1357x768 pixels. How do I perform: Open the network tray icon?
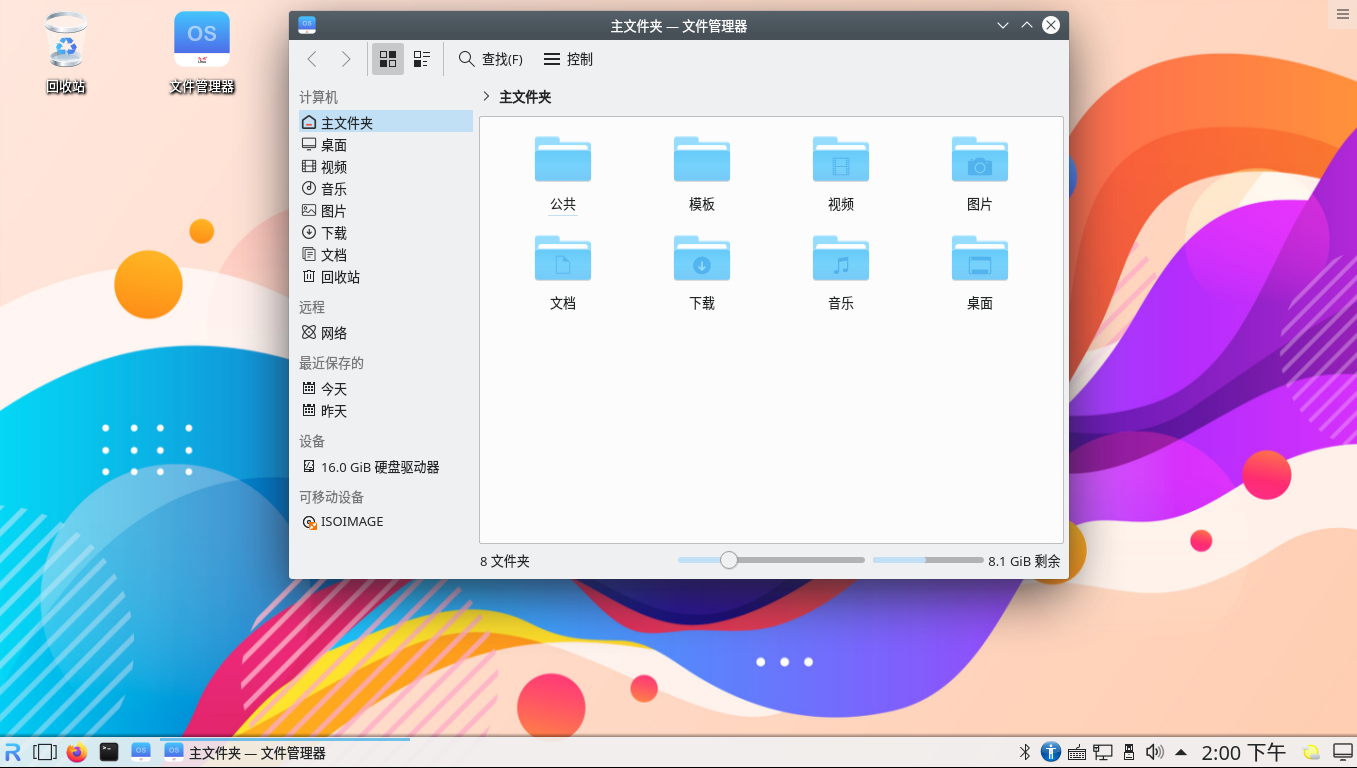point(1103,752)
